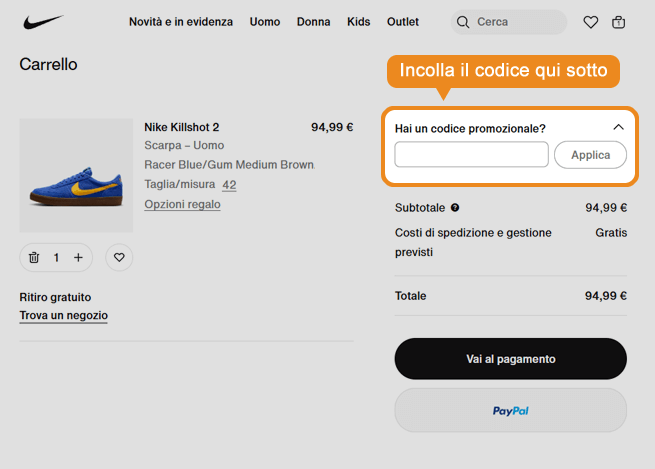Image resolution: width=655 pixels, height=469 pixels.
Task: Click the promo code input field
Action: click(x=471, y=154)
